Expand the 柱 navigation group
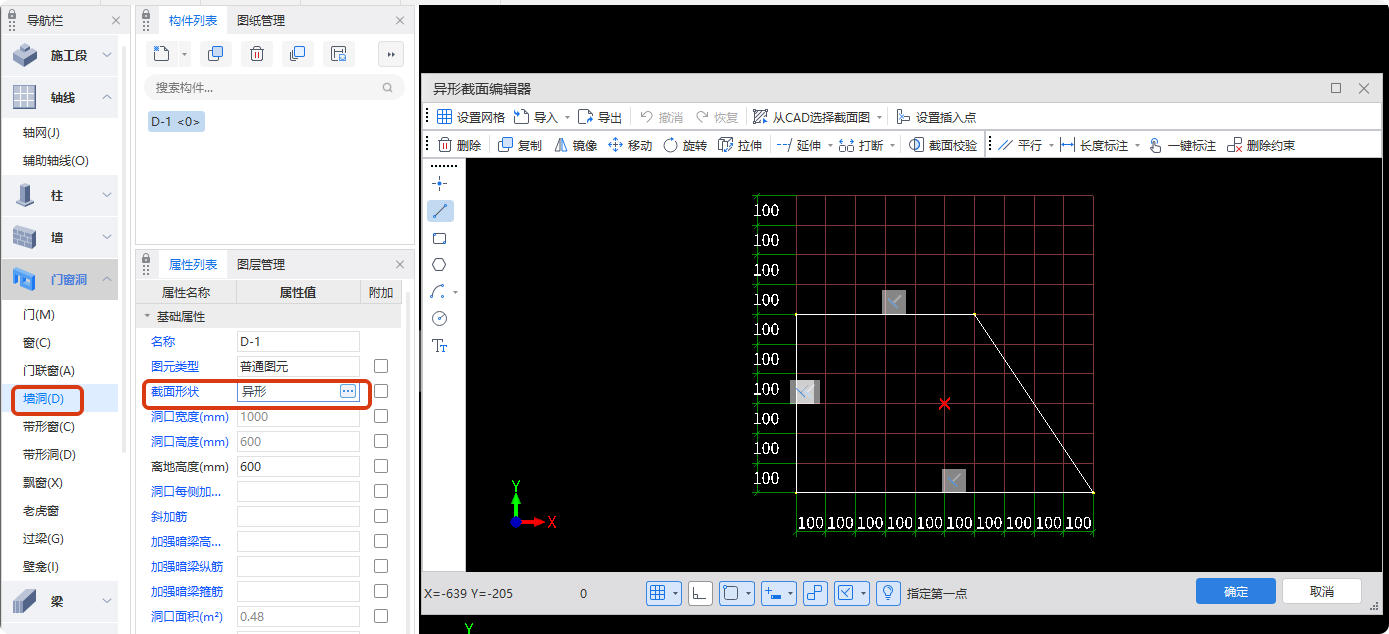1389x634 pixels. (x=107, y=196)
